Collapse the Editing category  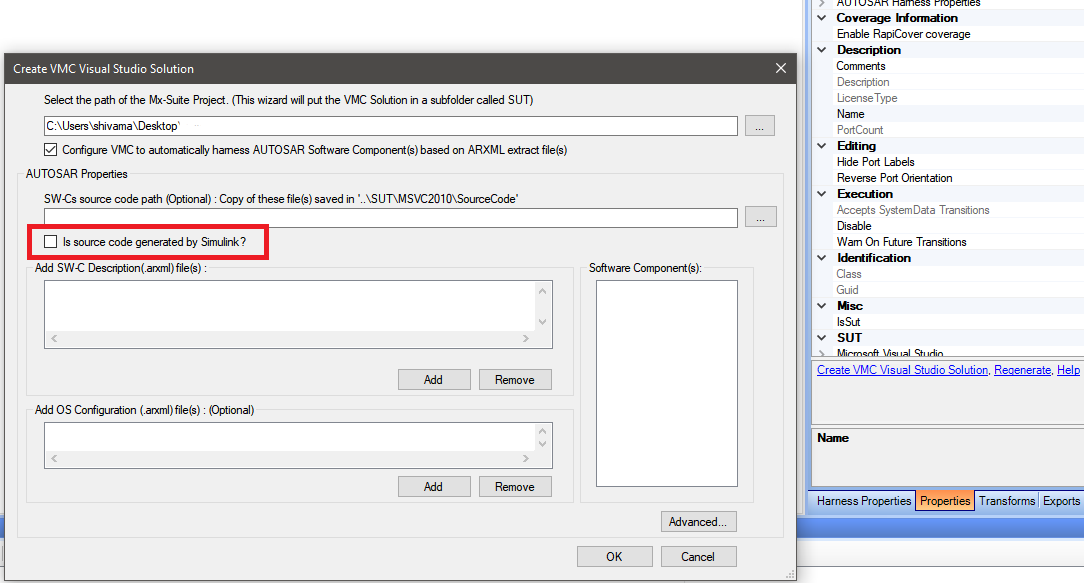click(x=822, y=146)
